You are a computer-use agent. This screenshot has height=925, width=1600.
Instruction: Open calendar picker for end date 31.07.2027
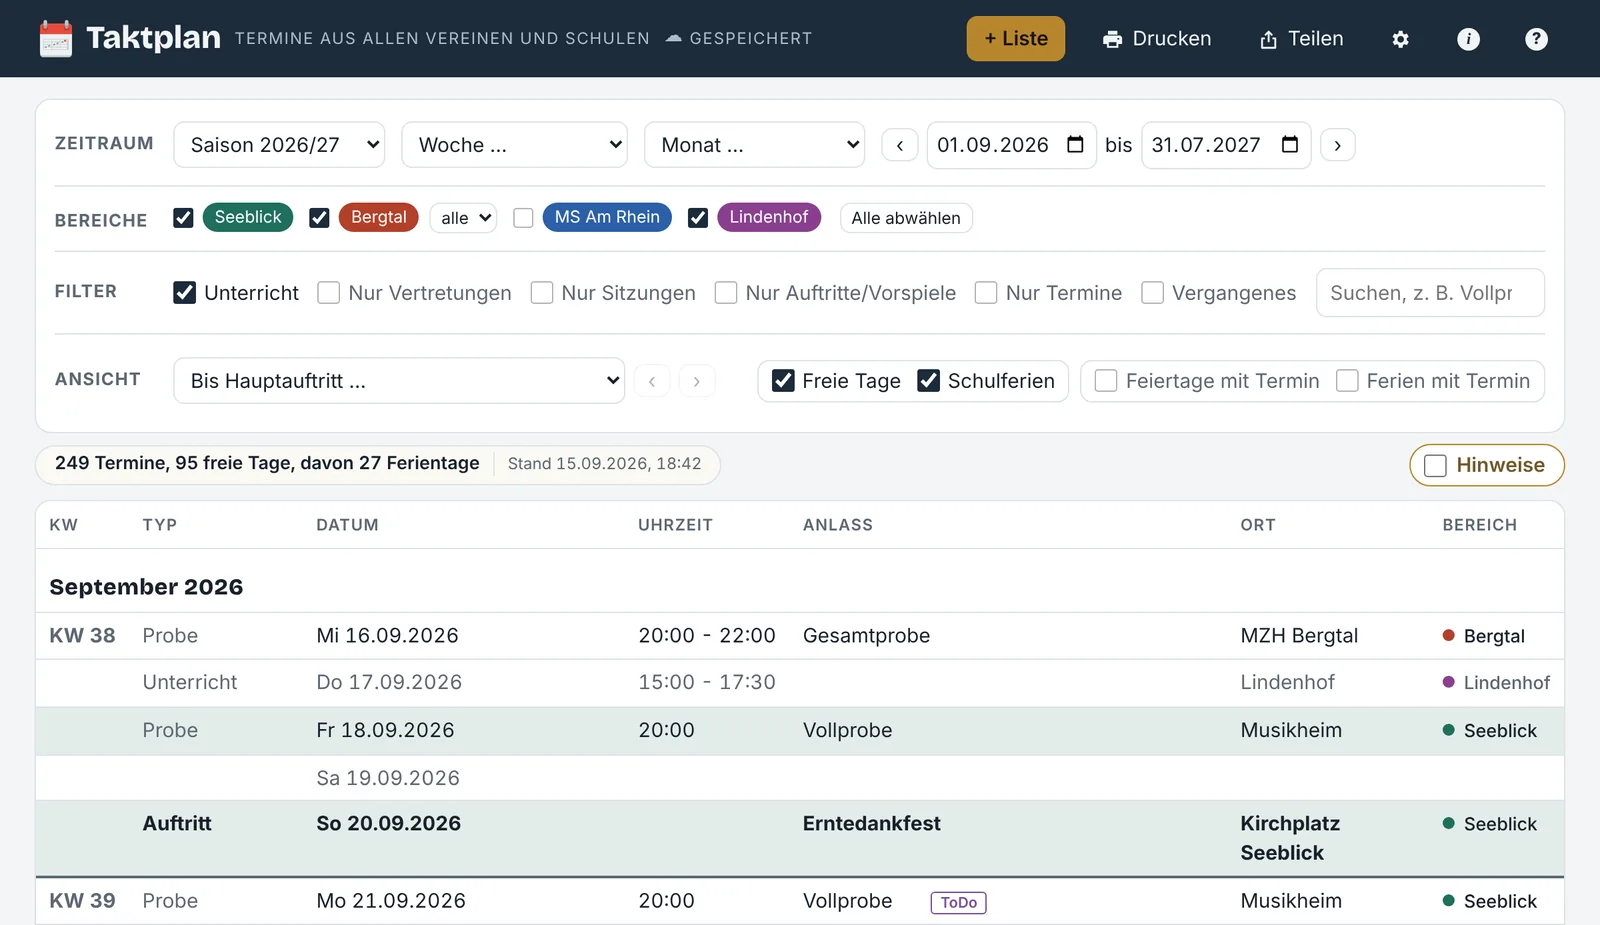(1290, 145)
